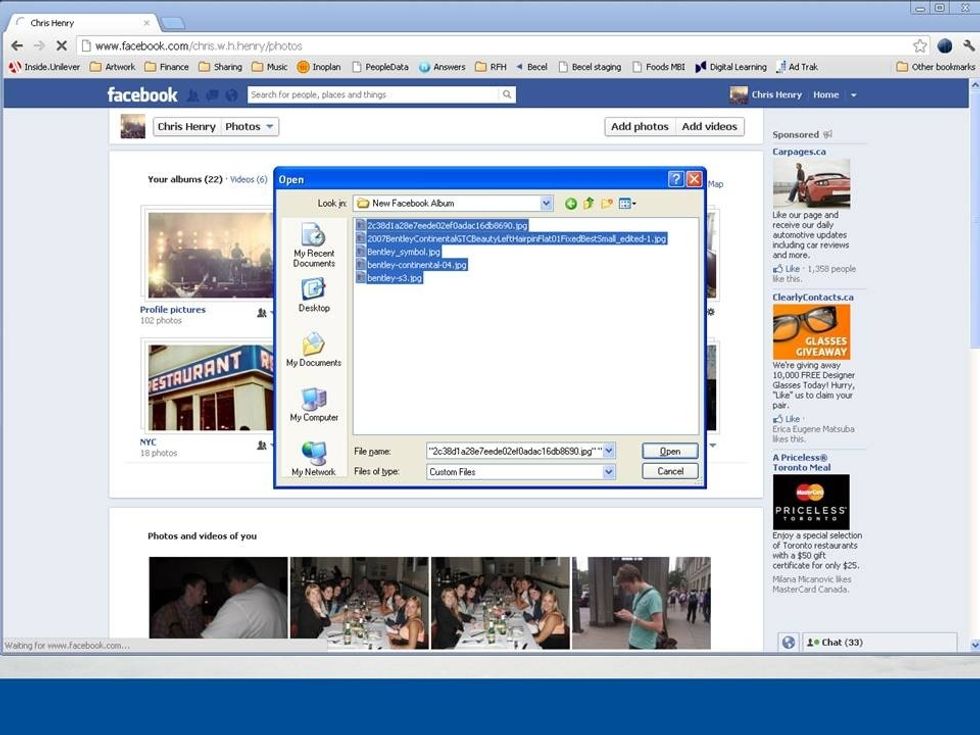This screenshot has width=980, height=735.
Task: Select file bentley-s3.jpg
Action: click(389, 278)
